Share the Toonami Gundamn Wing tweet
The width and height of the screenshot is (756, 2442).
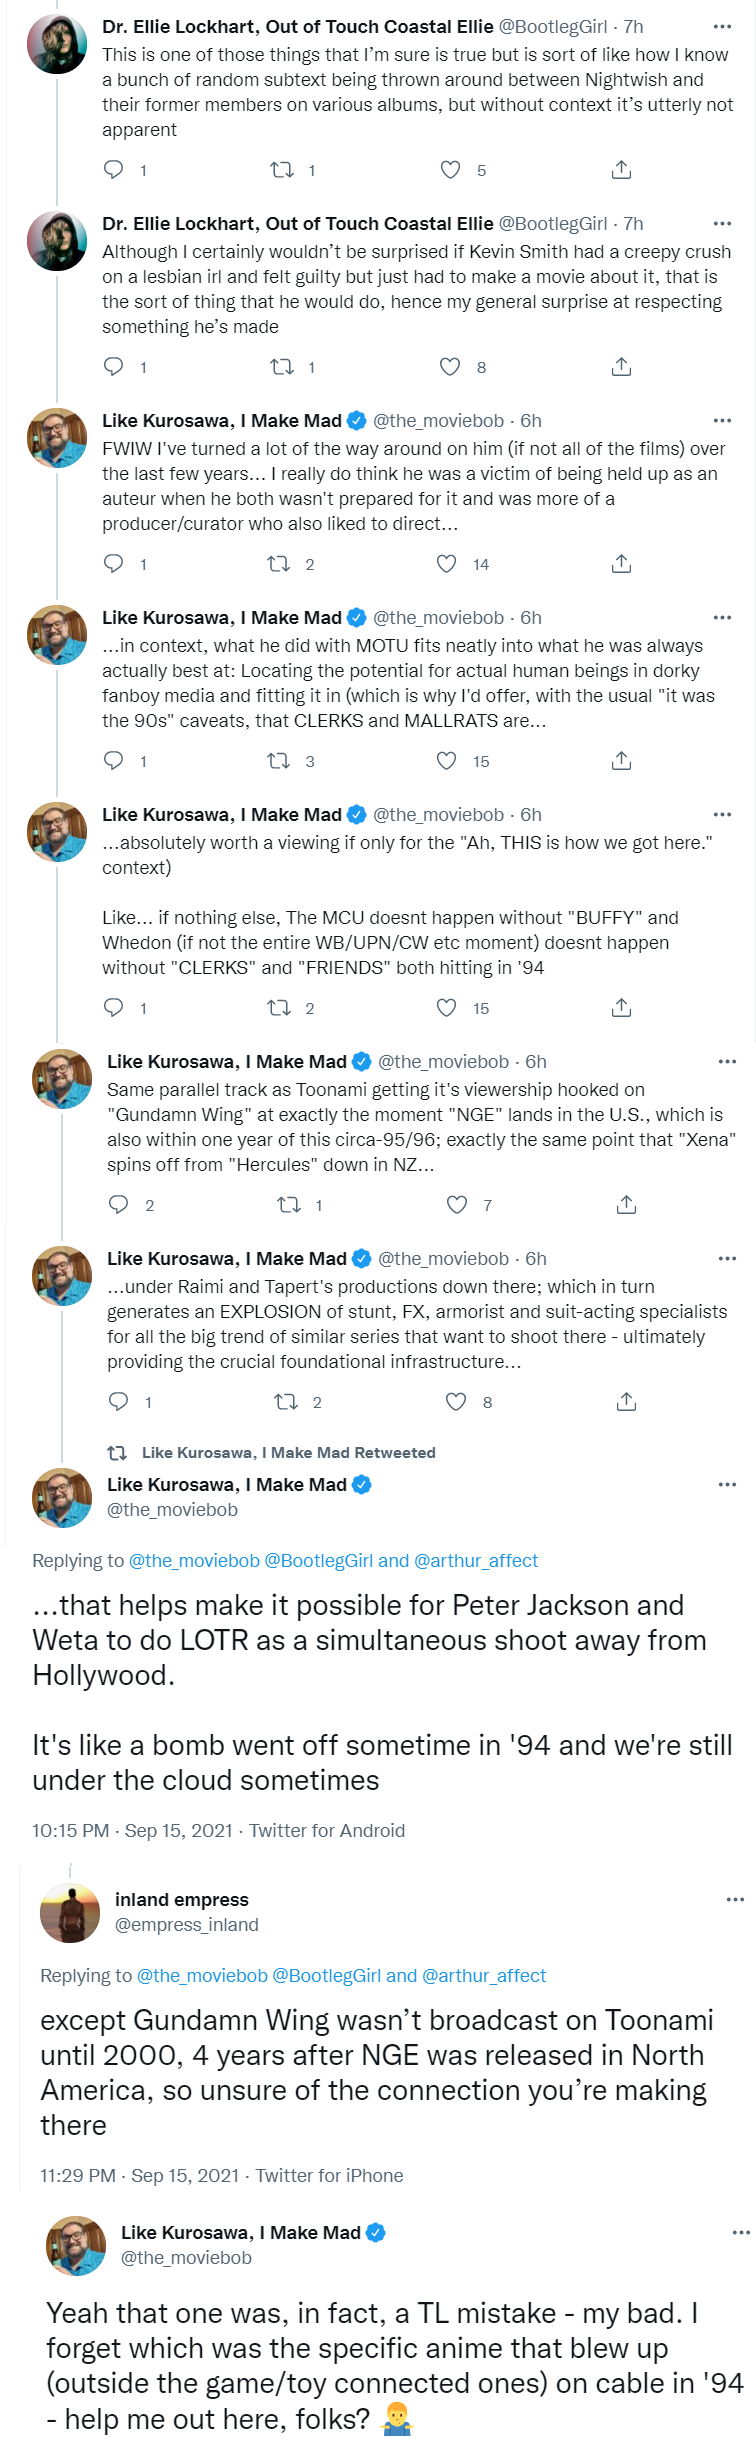(x=626, y=1204)
